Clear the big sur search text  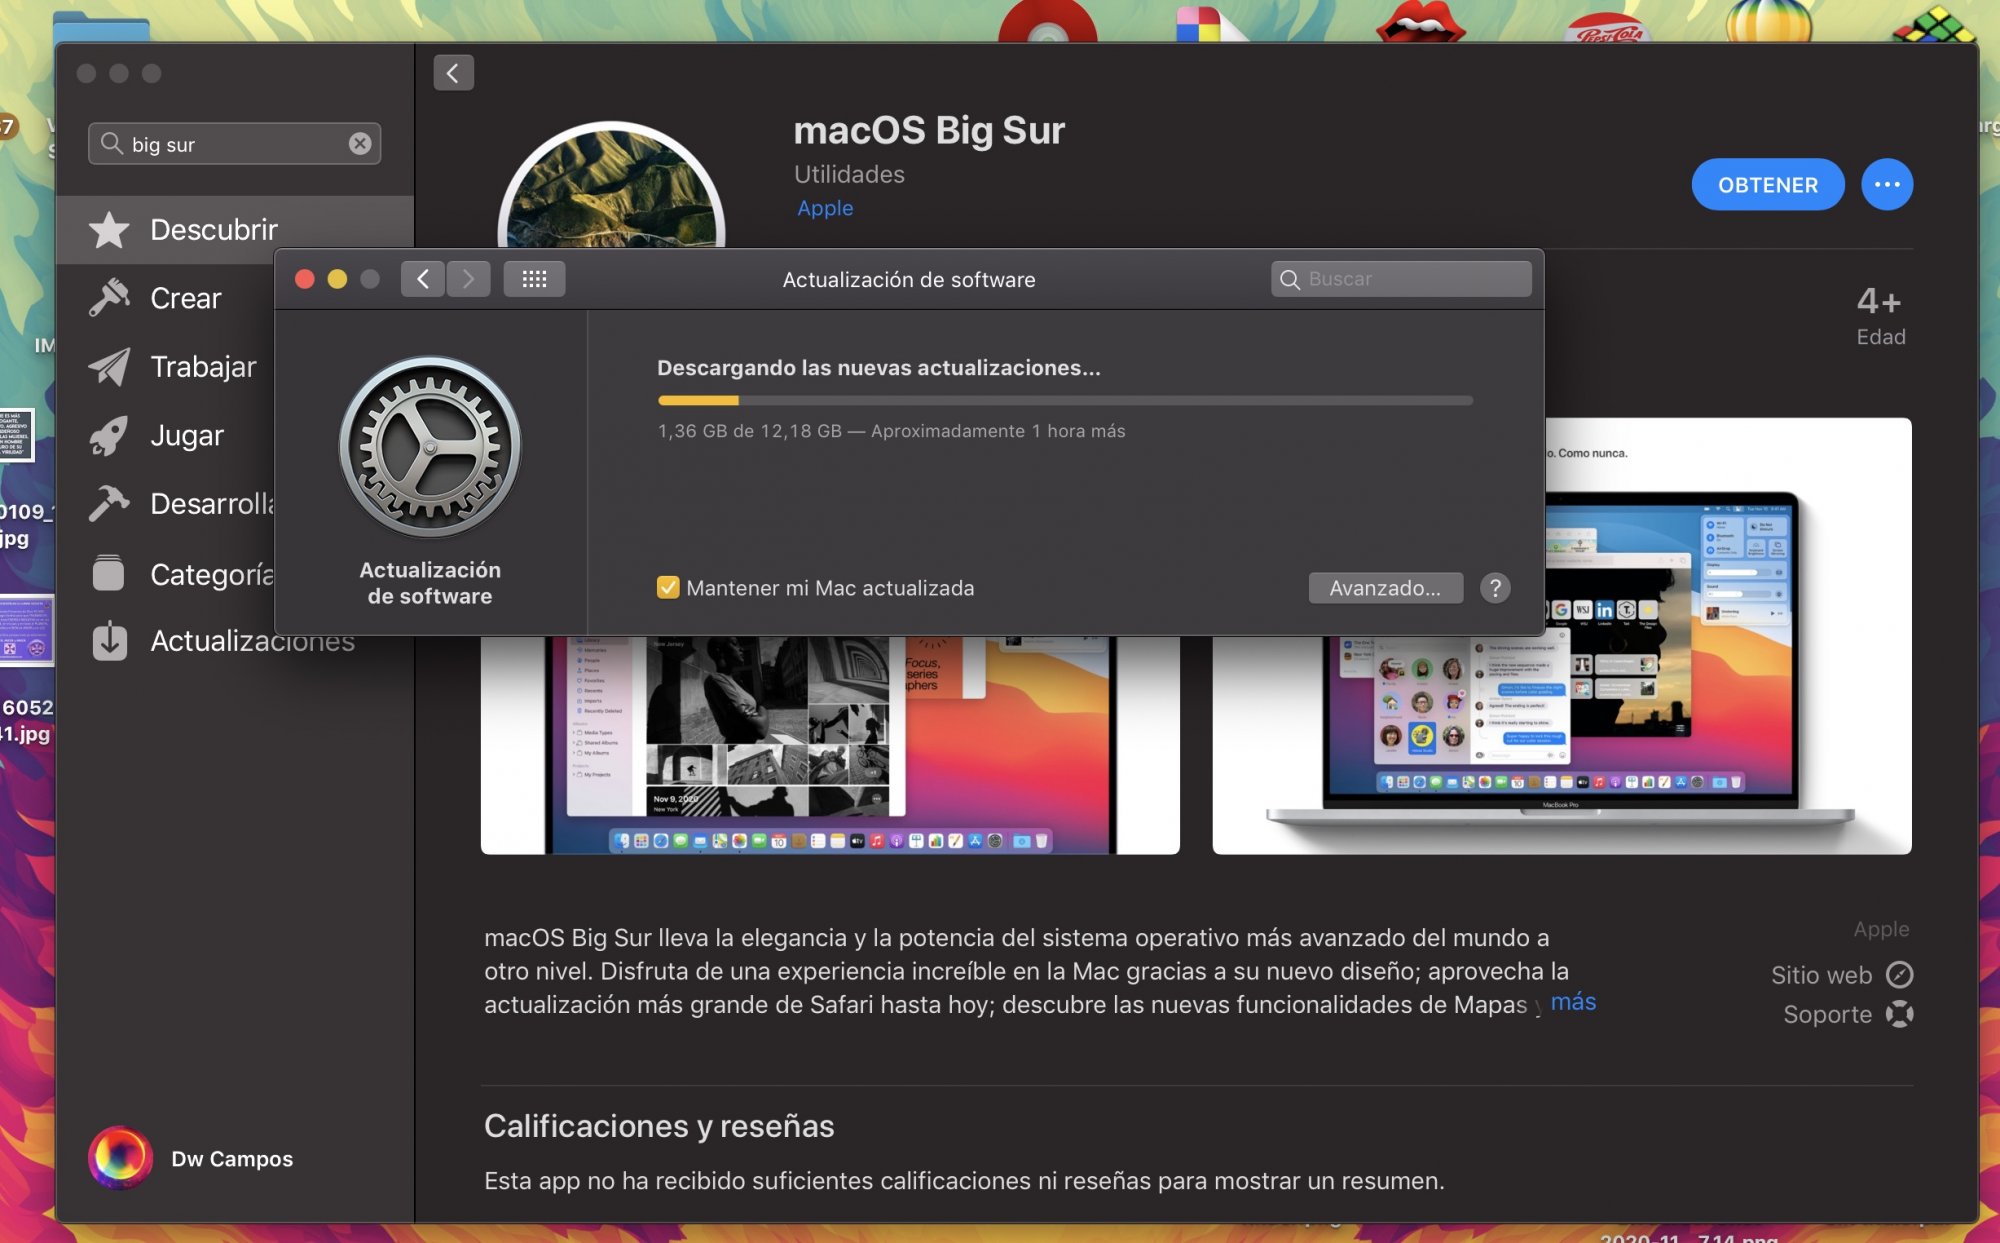click(360, 144)
